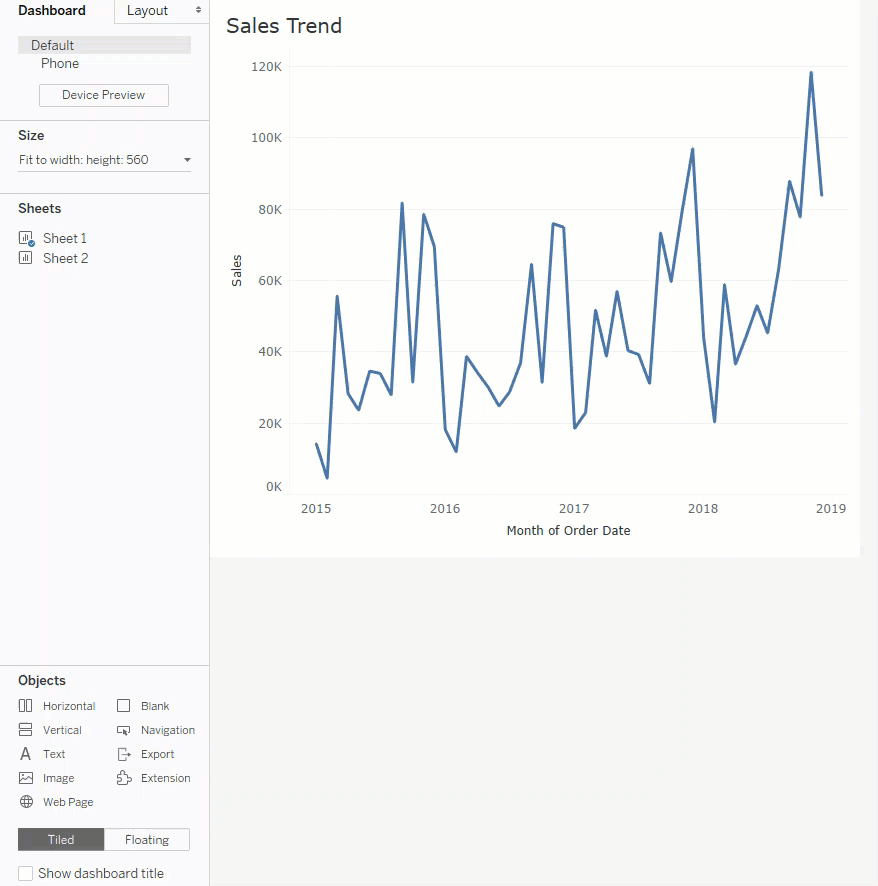
Task: Toggle Tiled layout mode
Action: click(60, 839)
